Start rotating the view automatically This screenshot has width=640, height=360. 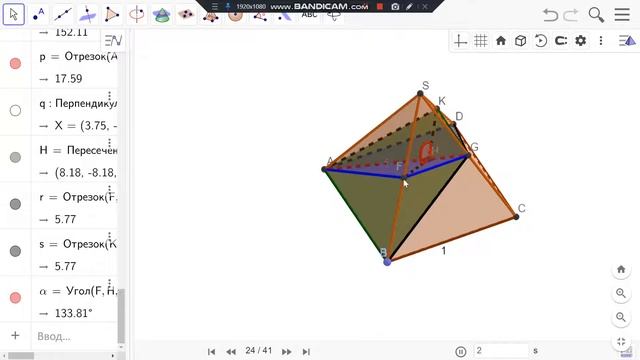540,41
